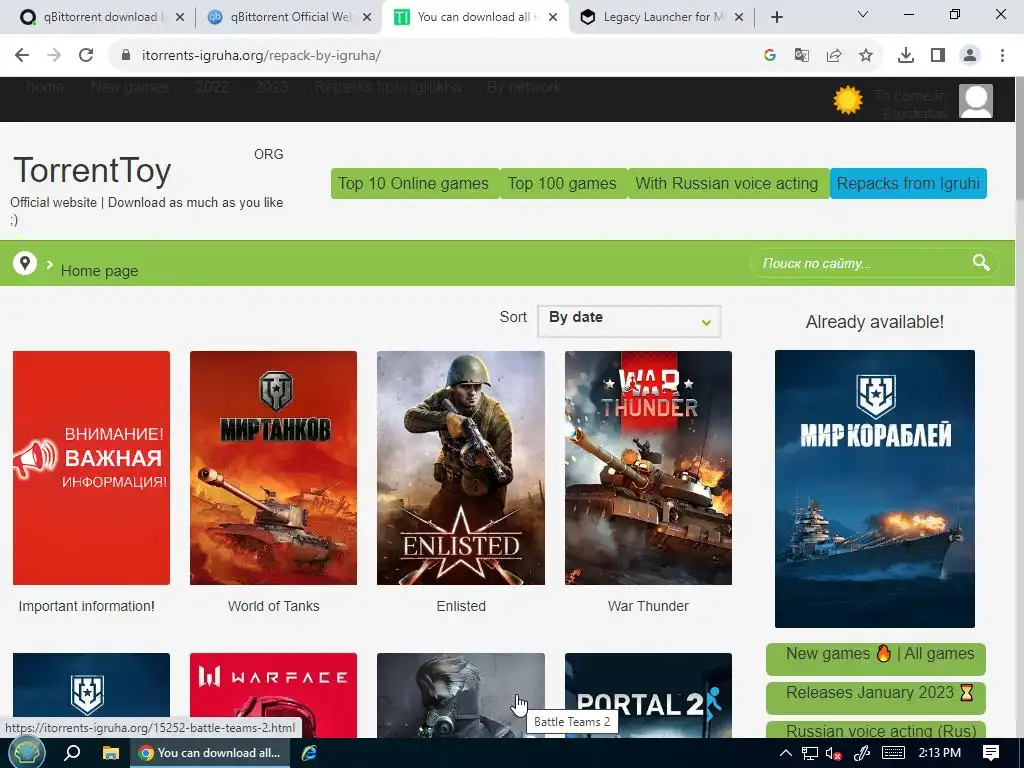Viewport: 1024px width, 768px height.
Task: Toggle the sun day/night theme icon
Action: [848, 101]
